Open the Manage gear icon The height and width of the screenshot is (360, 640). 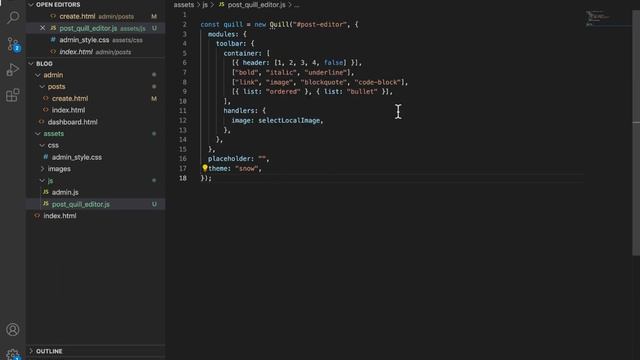13,354
